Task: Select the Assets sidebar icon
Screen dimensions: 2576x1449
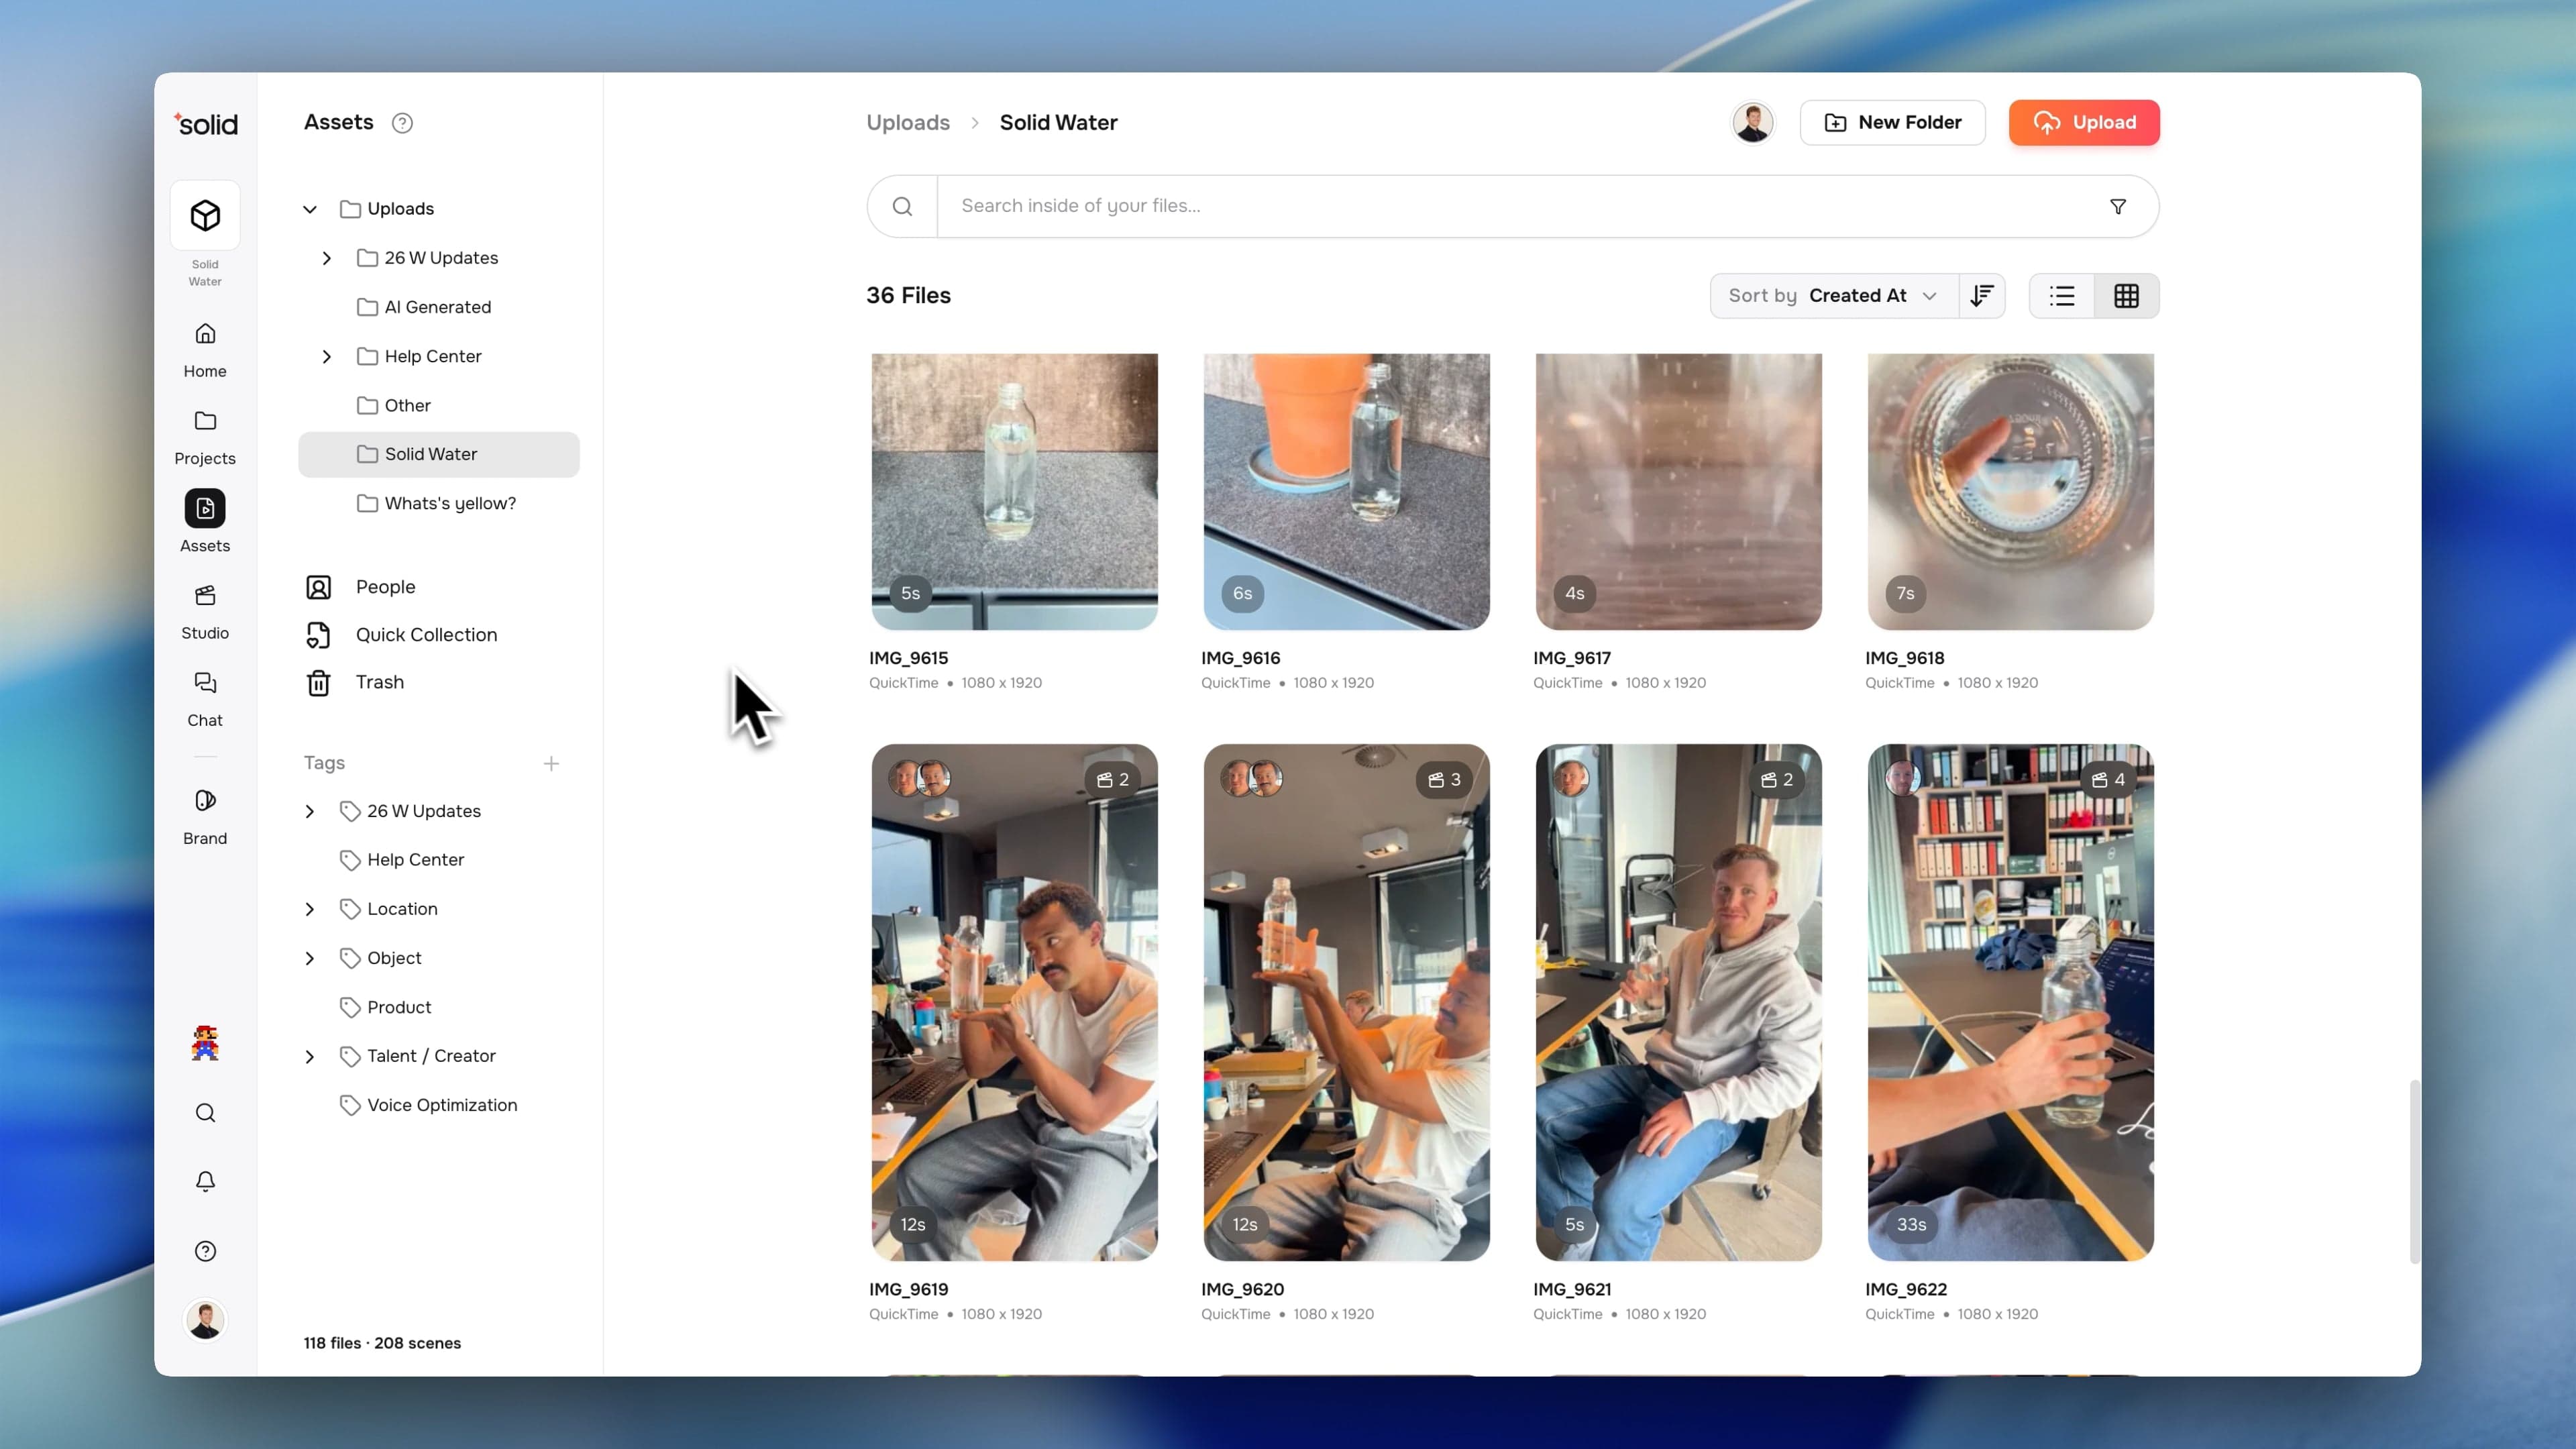Action: [x=205, y=508]
